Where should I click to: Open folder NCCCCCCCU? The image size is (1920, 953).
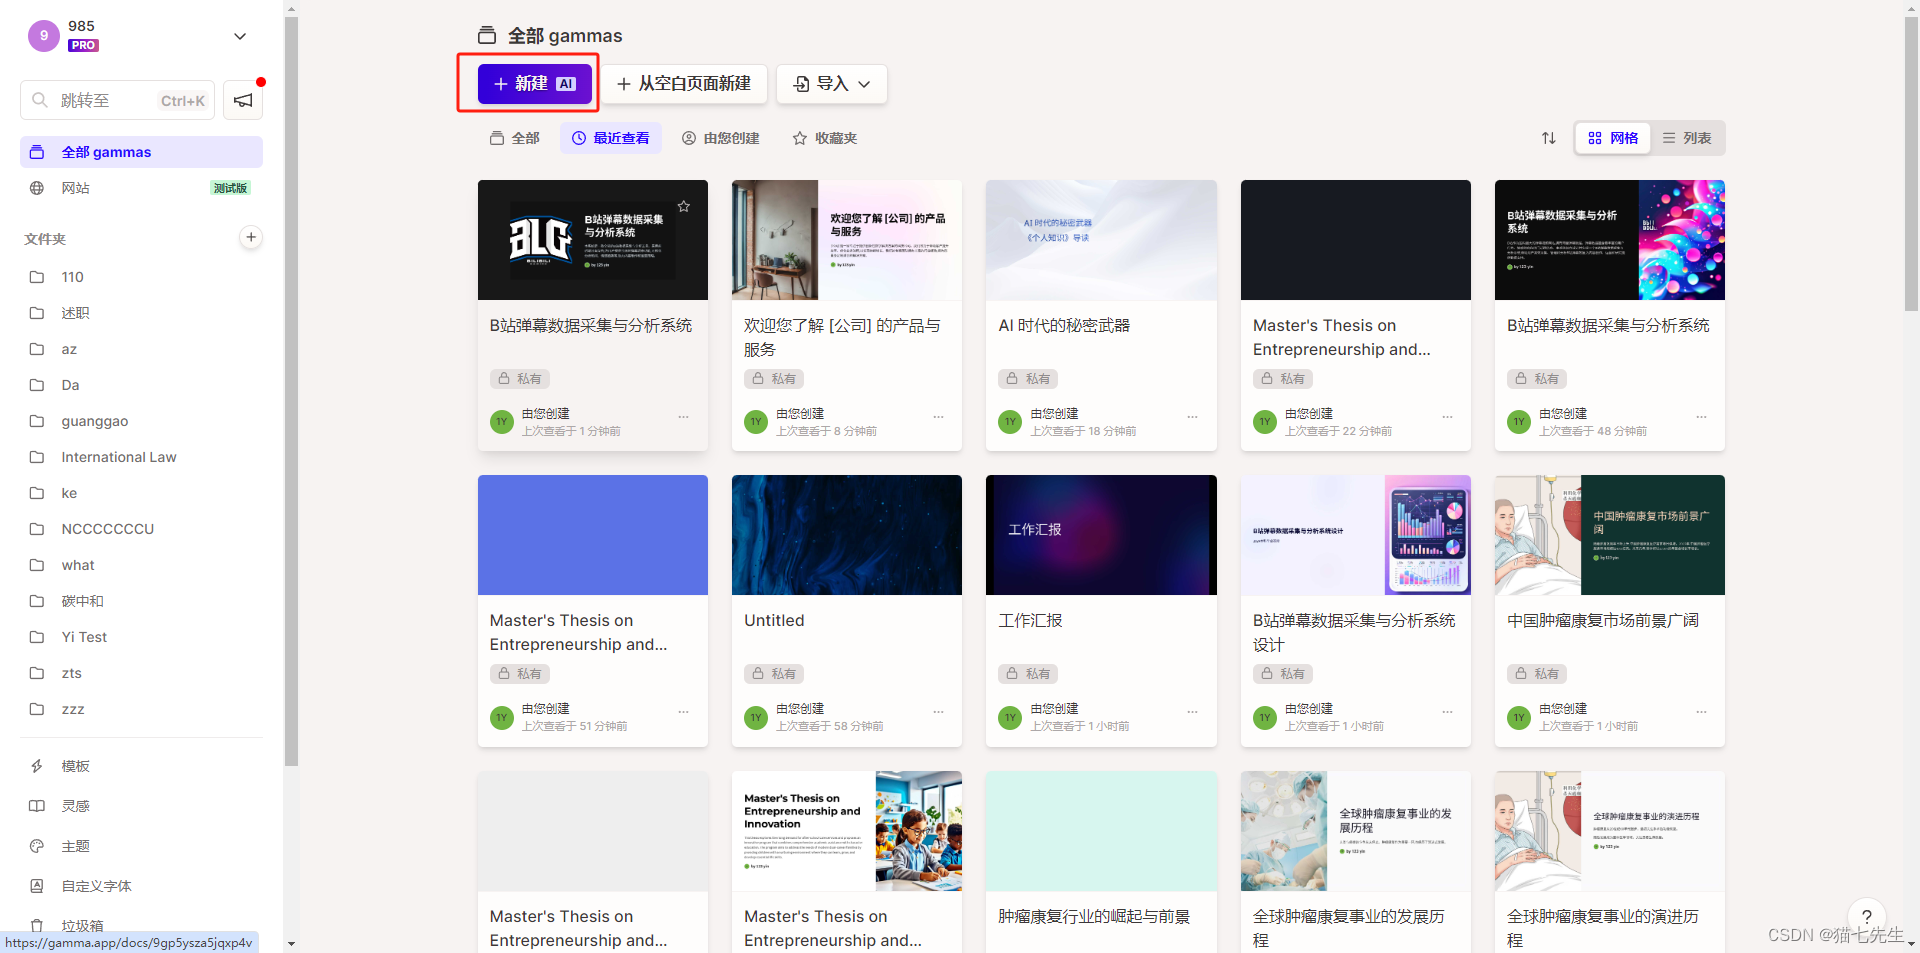[141, 529]
